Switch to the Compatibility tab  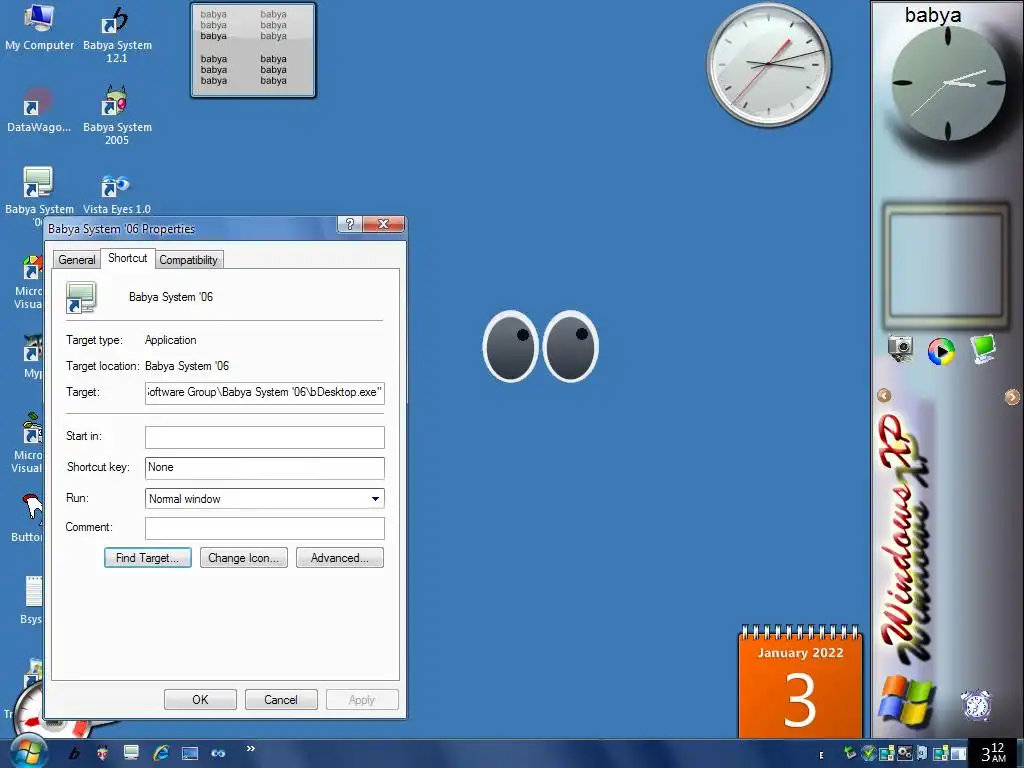pyautogui.click(x=189, y=259)
